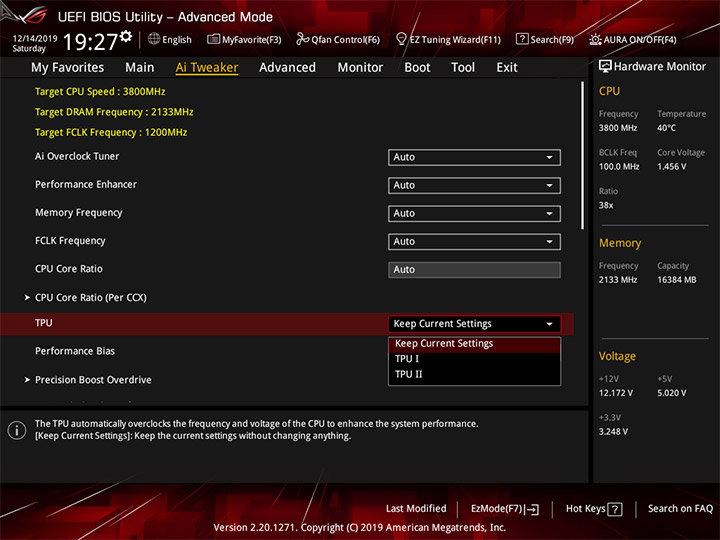
Task: Select TPU II option
Action: pyautogui.click(x=474, y=374)
